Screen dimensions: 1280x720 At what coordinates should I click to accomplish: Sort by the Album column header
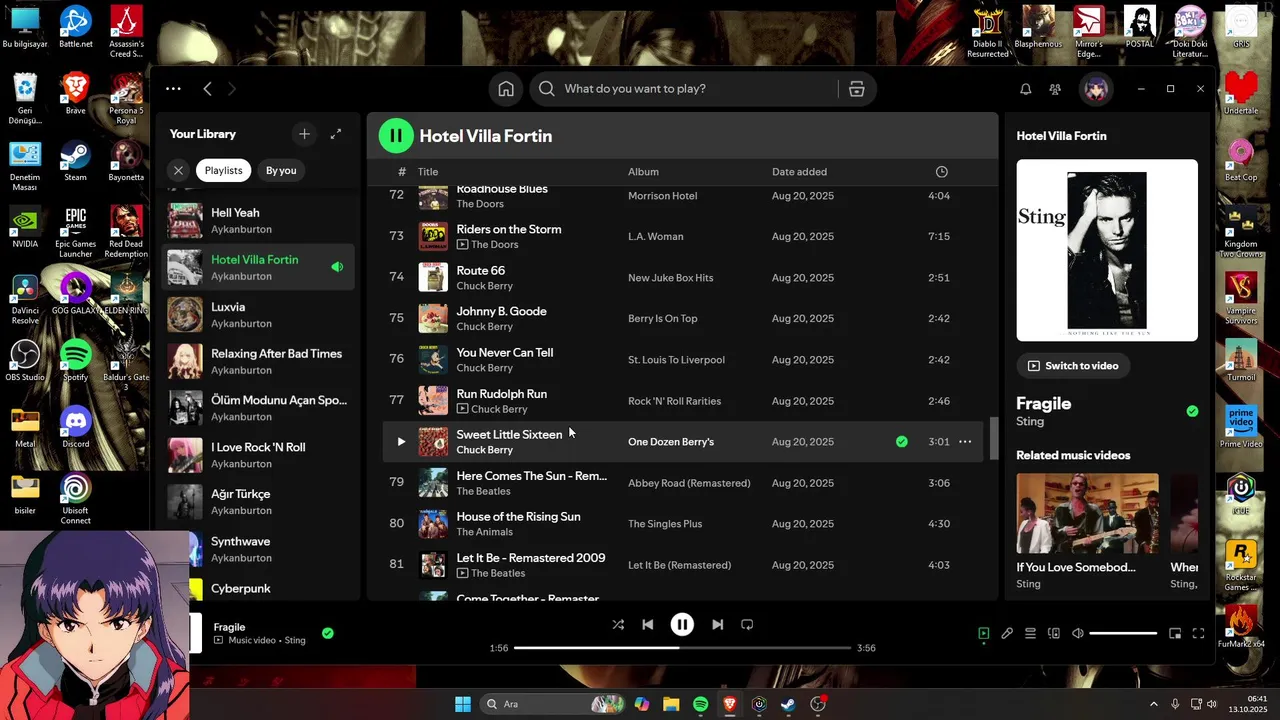tap(643, 172)
